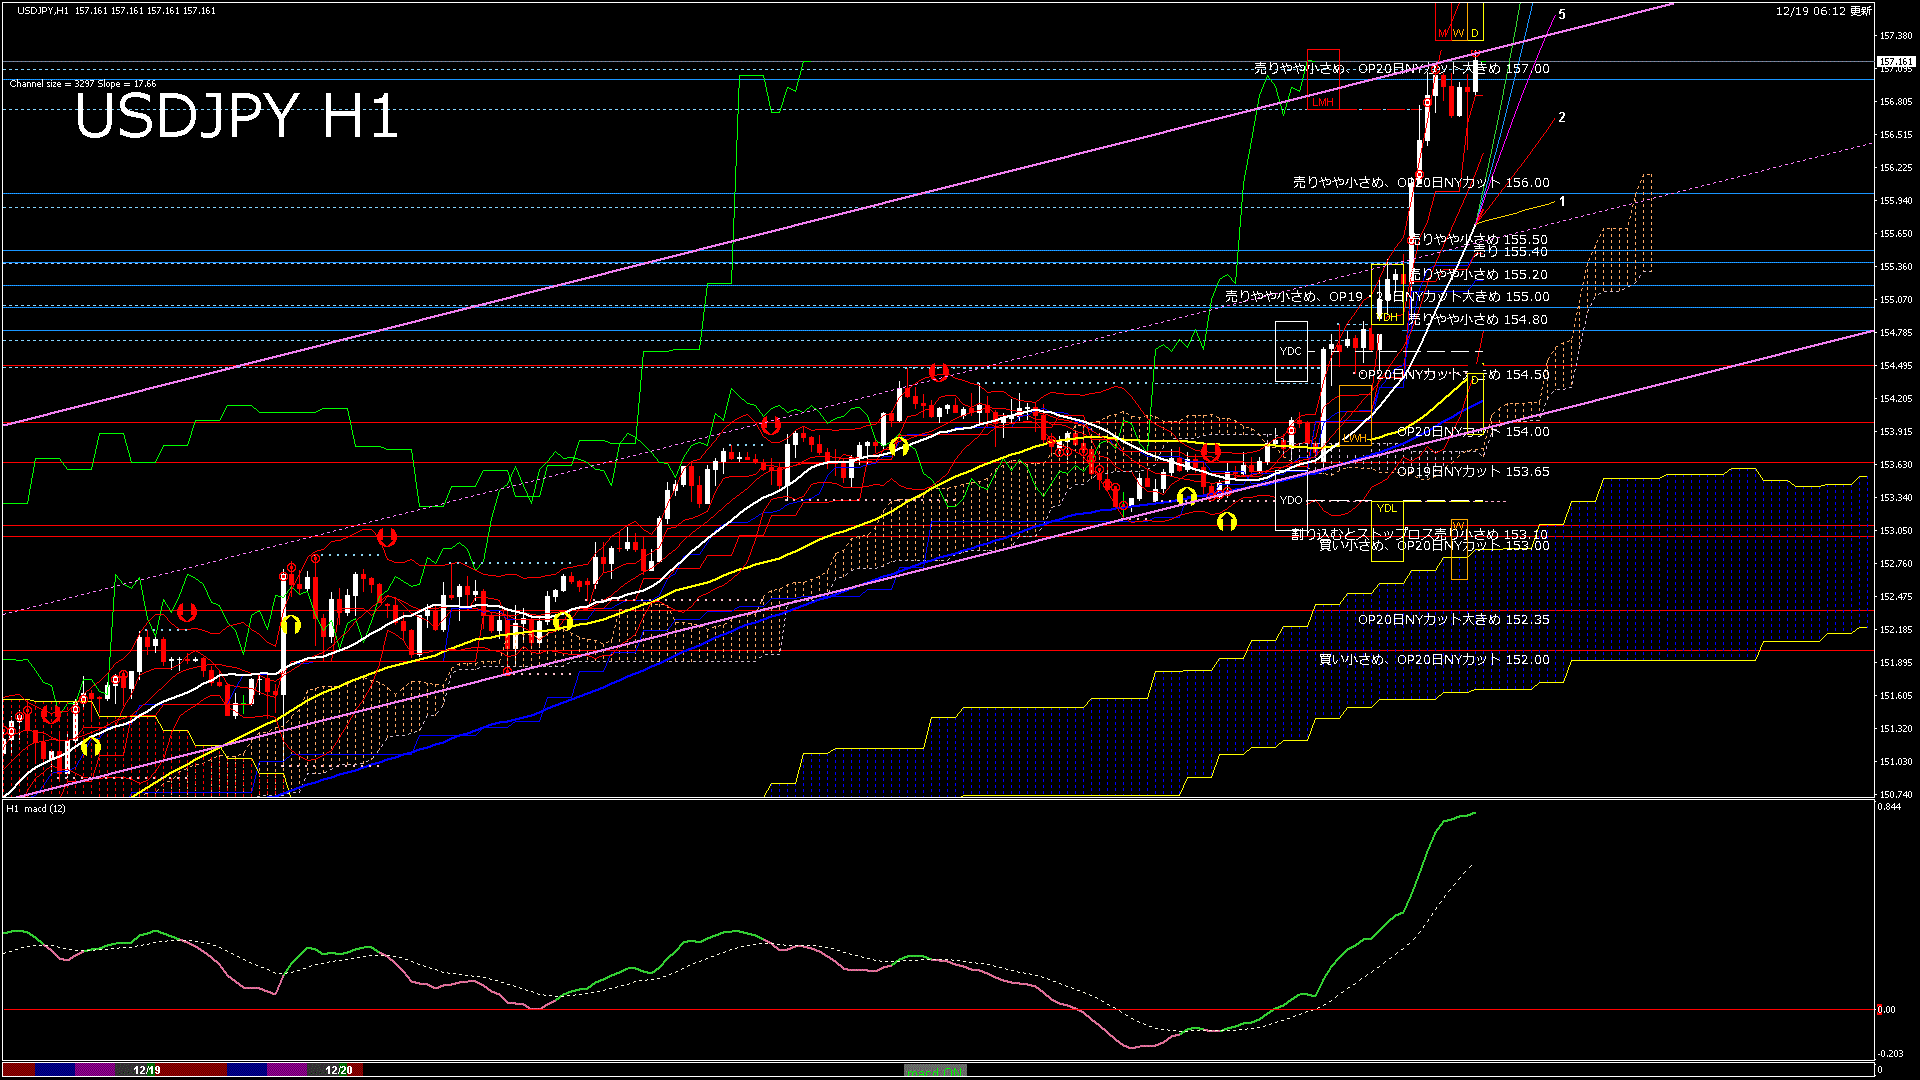Image resolution: width=1920 pixels, height=1080 pixels.
Task: Select the current price tag 157.161 on axis
Action: (x=1895, y=62)
